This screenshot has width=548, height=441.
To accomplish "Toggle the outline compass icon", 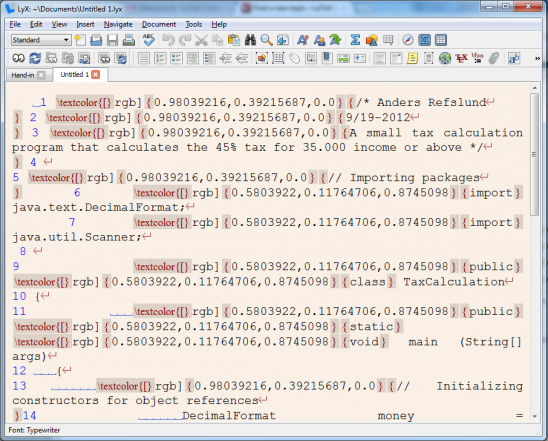I will point(408,40).
